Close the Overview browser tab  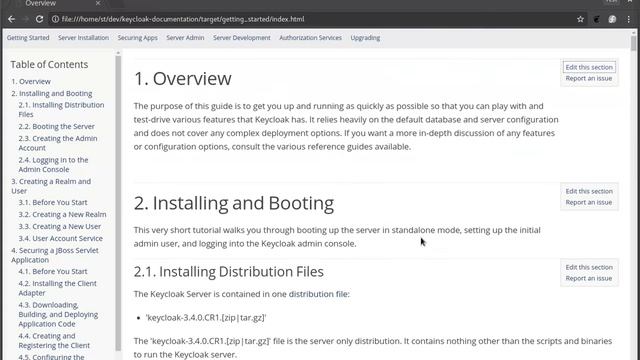point(98,3)
